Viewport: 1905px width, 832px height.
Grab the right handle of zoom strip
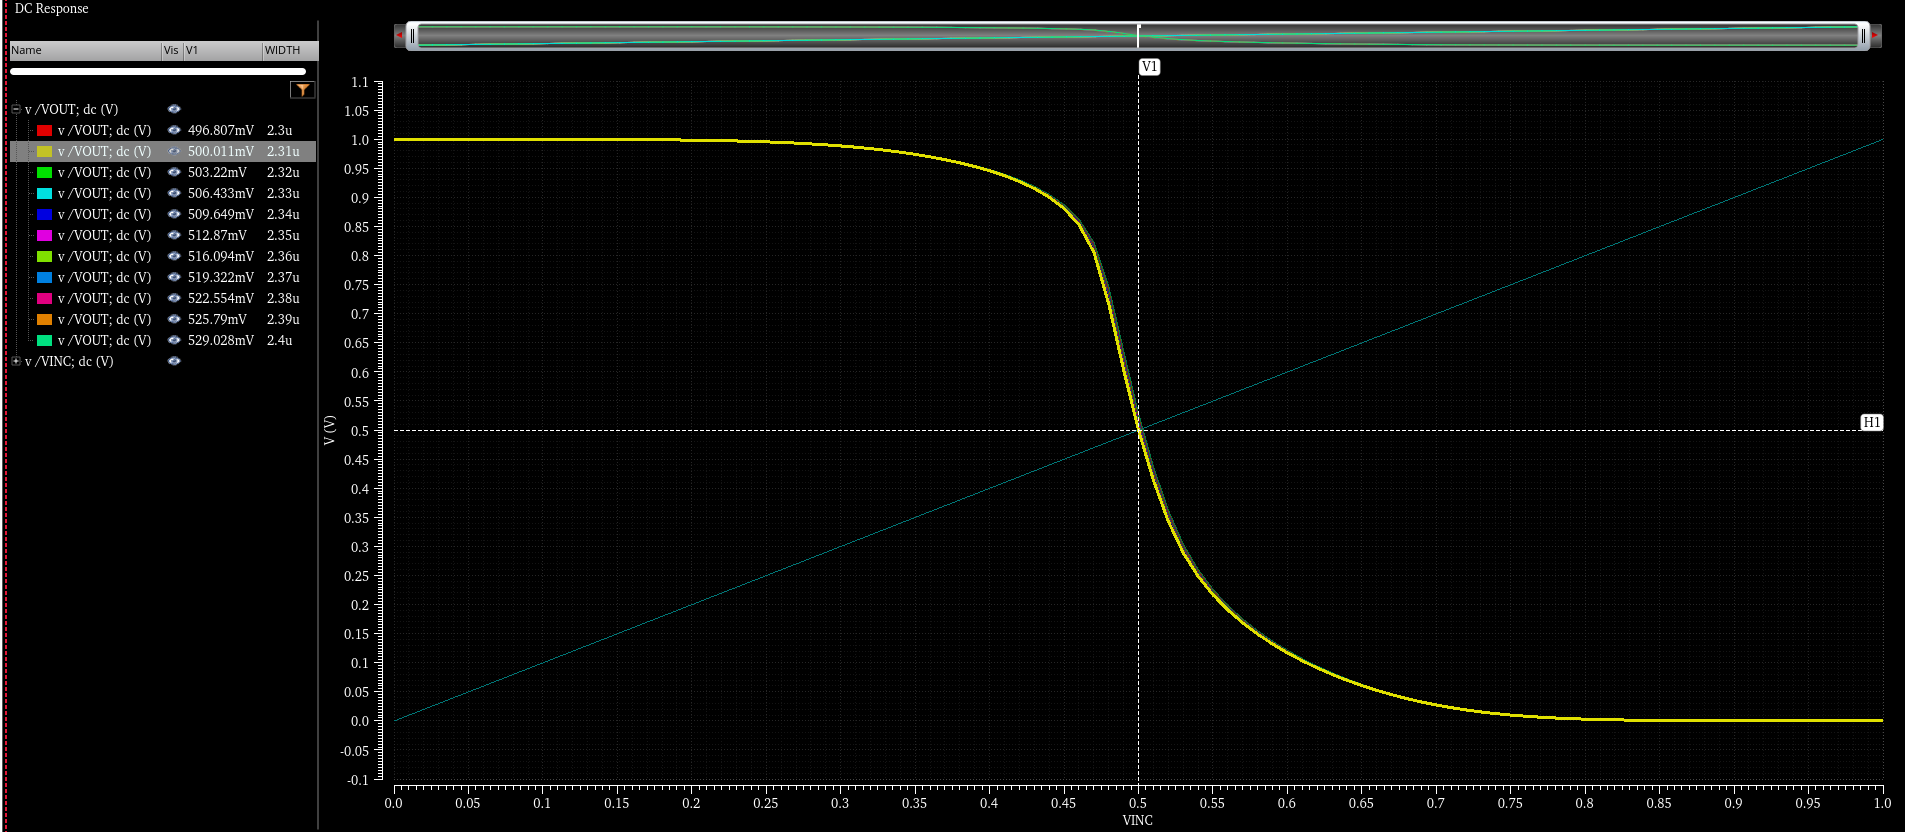click(1863, 36)
